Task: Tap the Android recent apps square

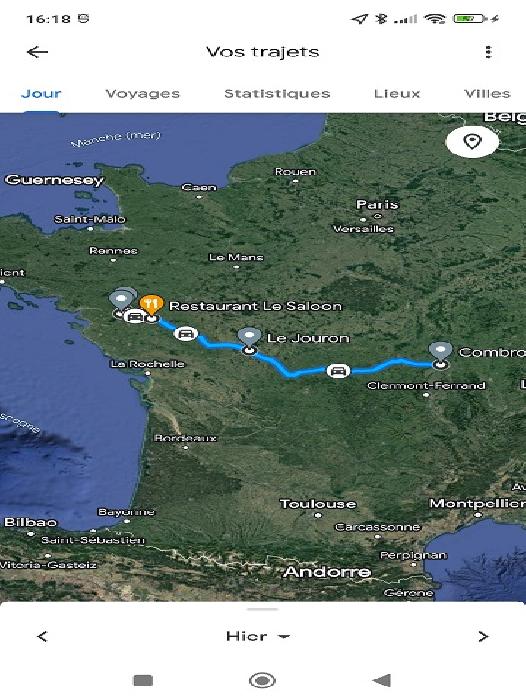Action: tap(143, 680)
